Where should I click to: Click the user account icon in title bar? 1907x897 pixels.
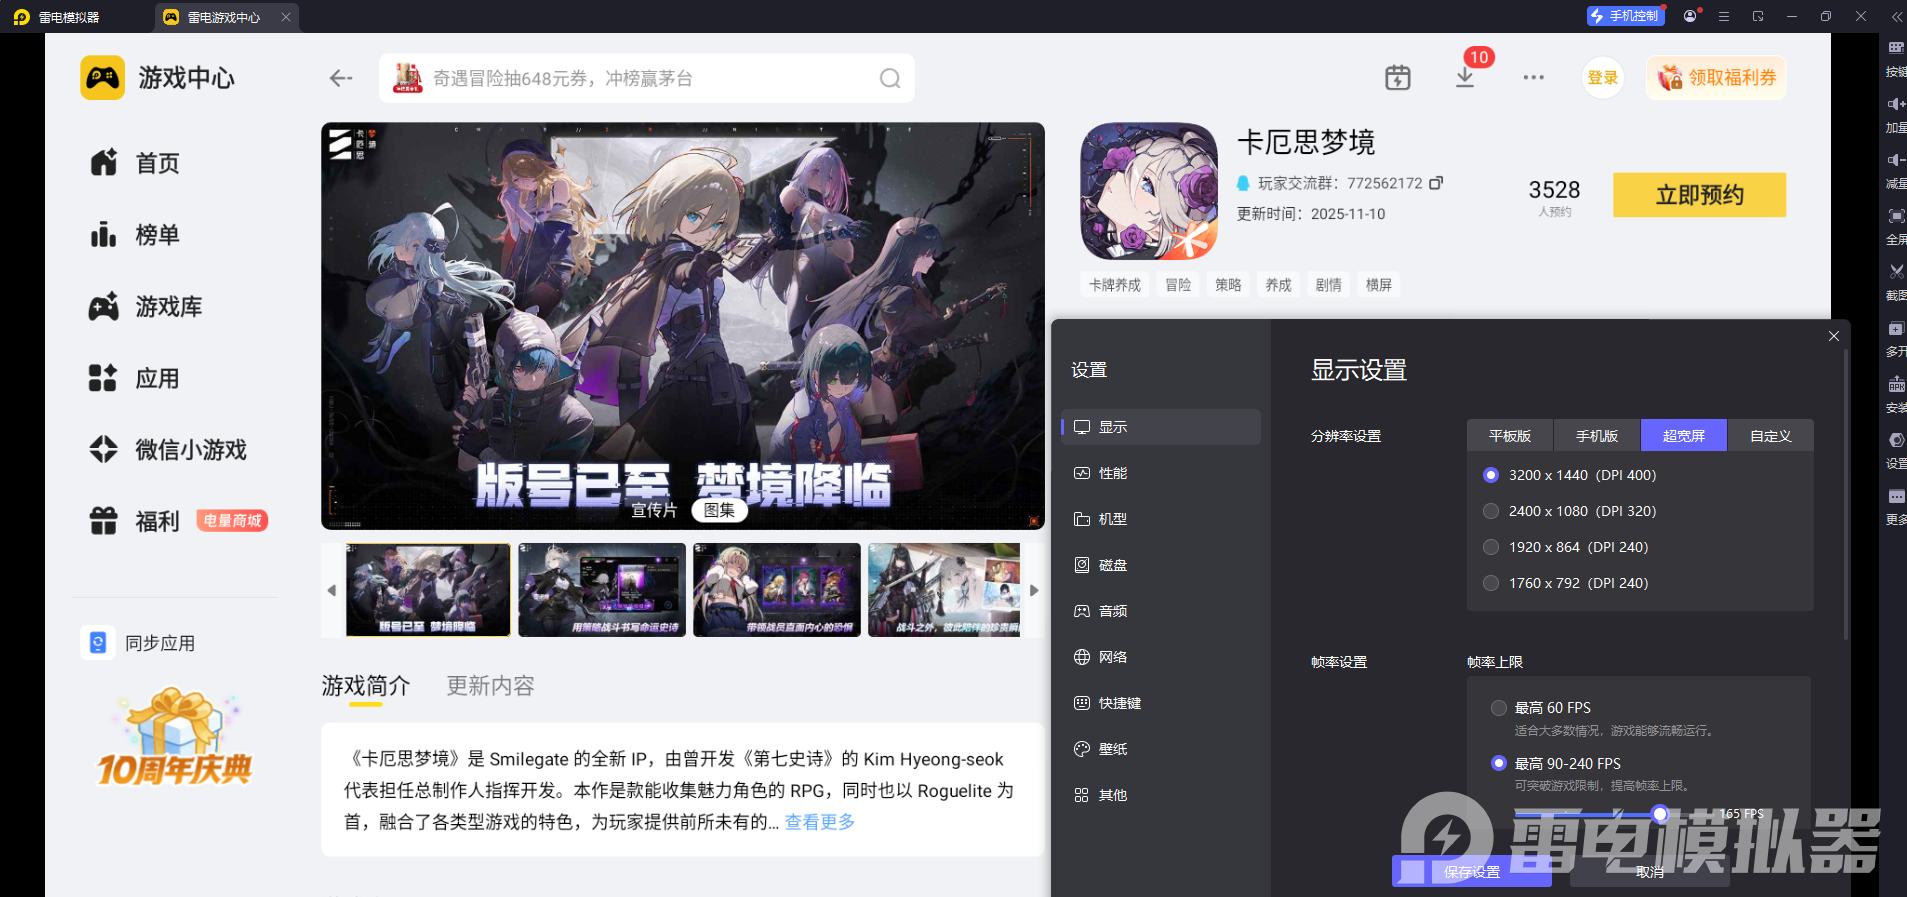1690,16
